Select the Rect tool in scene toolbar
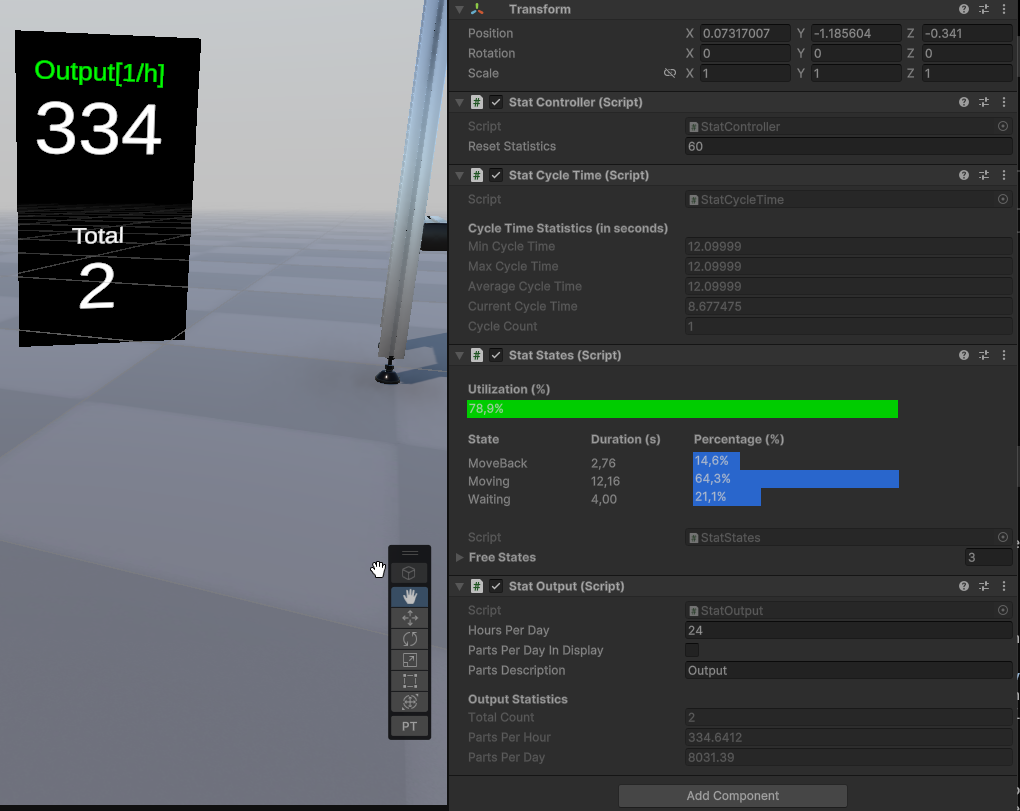This screenshot has height=811, width=1020. point(409,681)
